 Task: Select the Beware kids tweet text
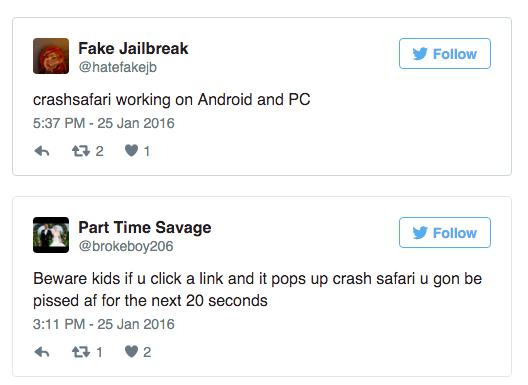click(258, 290)
